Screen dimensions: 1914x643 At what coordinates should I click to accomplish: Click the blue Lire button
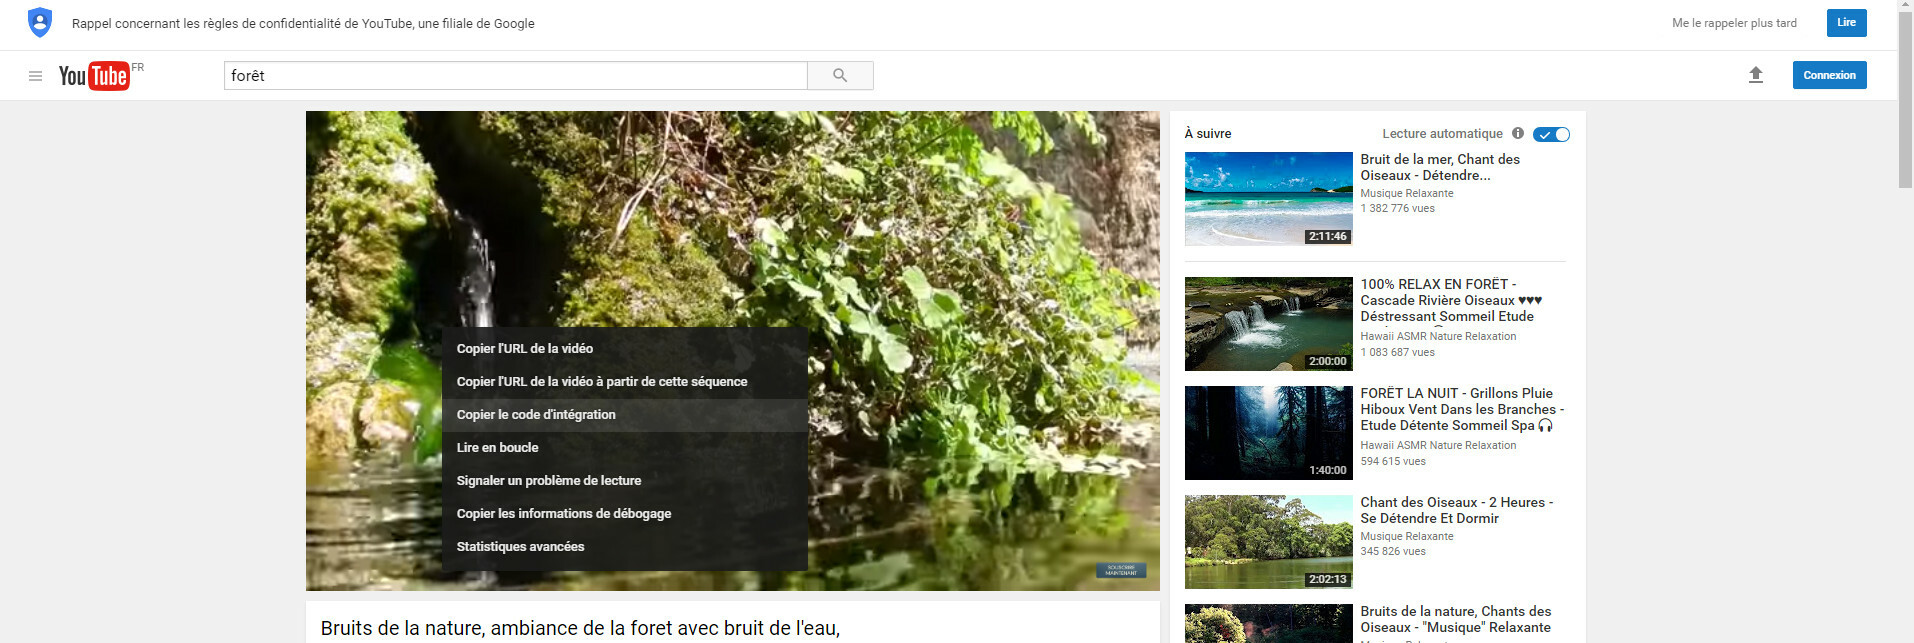(x=1846, y=23)
